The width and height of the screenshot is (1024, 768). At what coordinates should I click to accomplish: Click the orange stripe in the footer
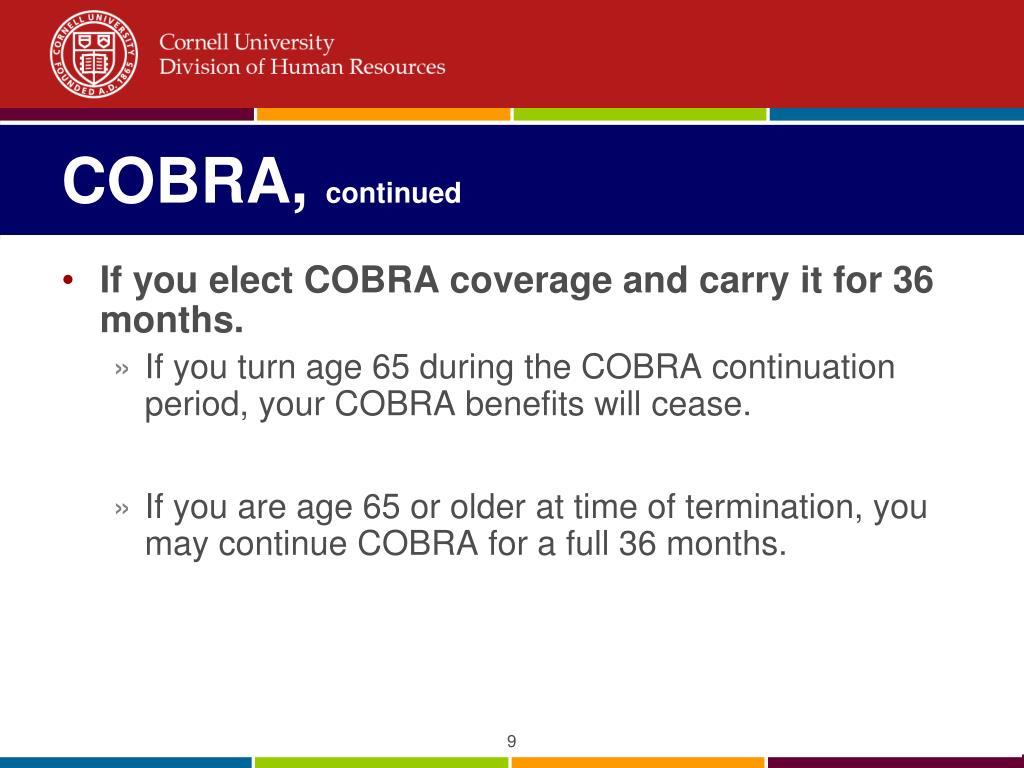pyautogui.click(x=637, y=763)
